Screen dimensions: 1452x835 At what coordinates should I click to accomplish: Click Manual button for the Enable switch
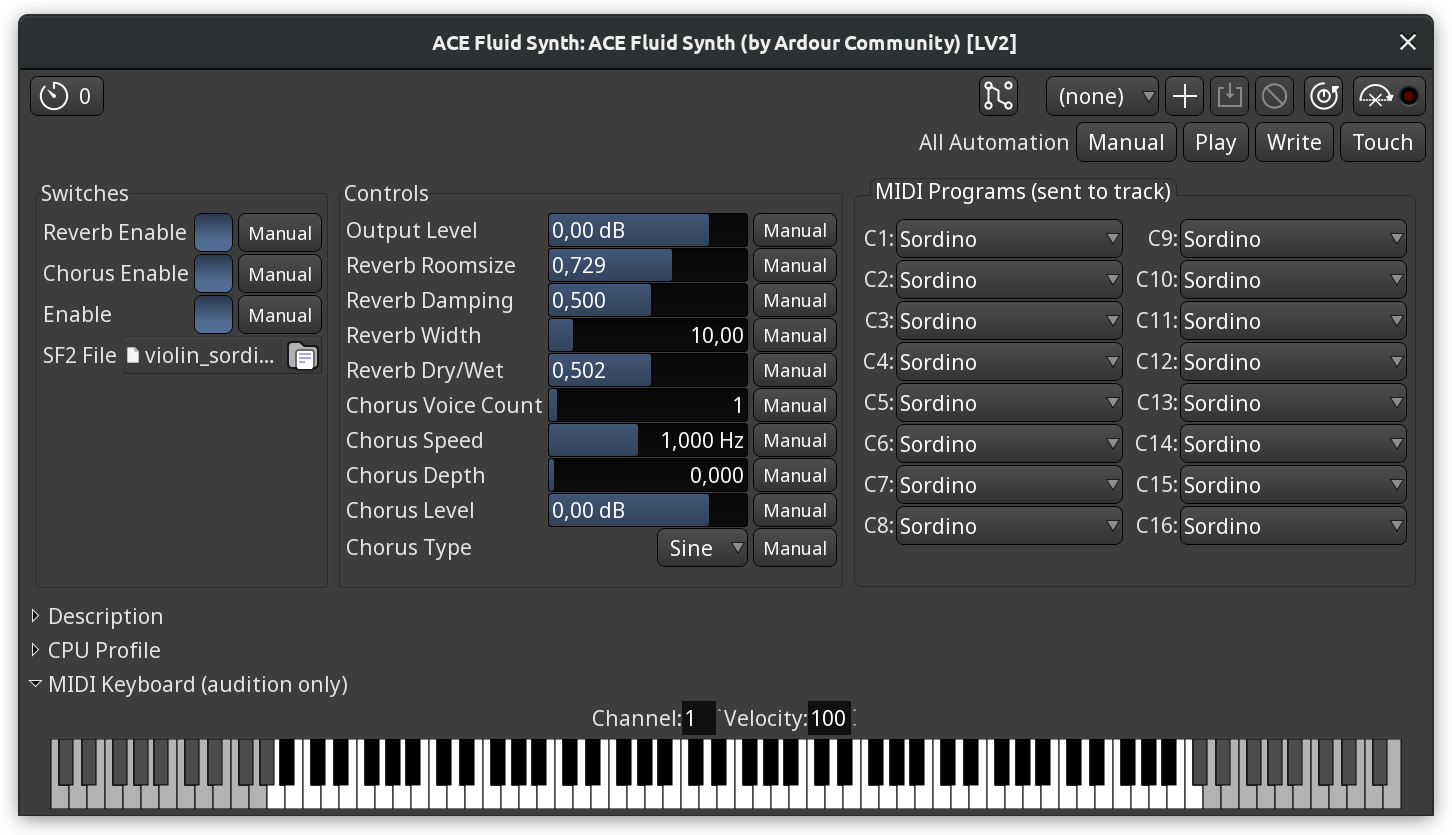(280, 315)
